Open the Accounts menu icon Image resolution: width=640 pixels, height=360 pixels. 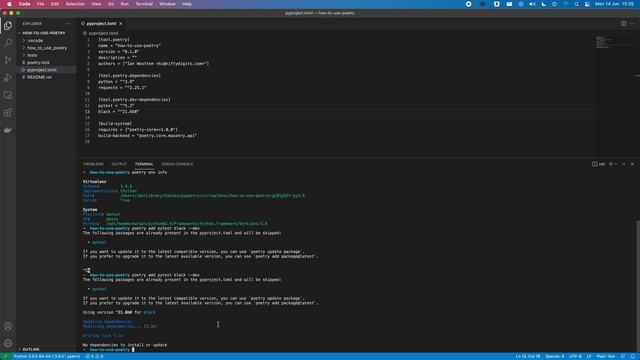point(8,326)
